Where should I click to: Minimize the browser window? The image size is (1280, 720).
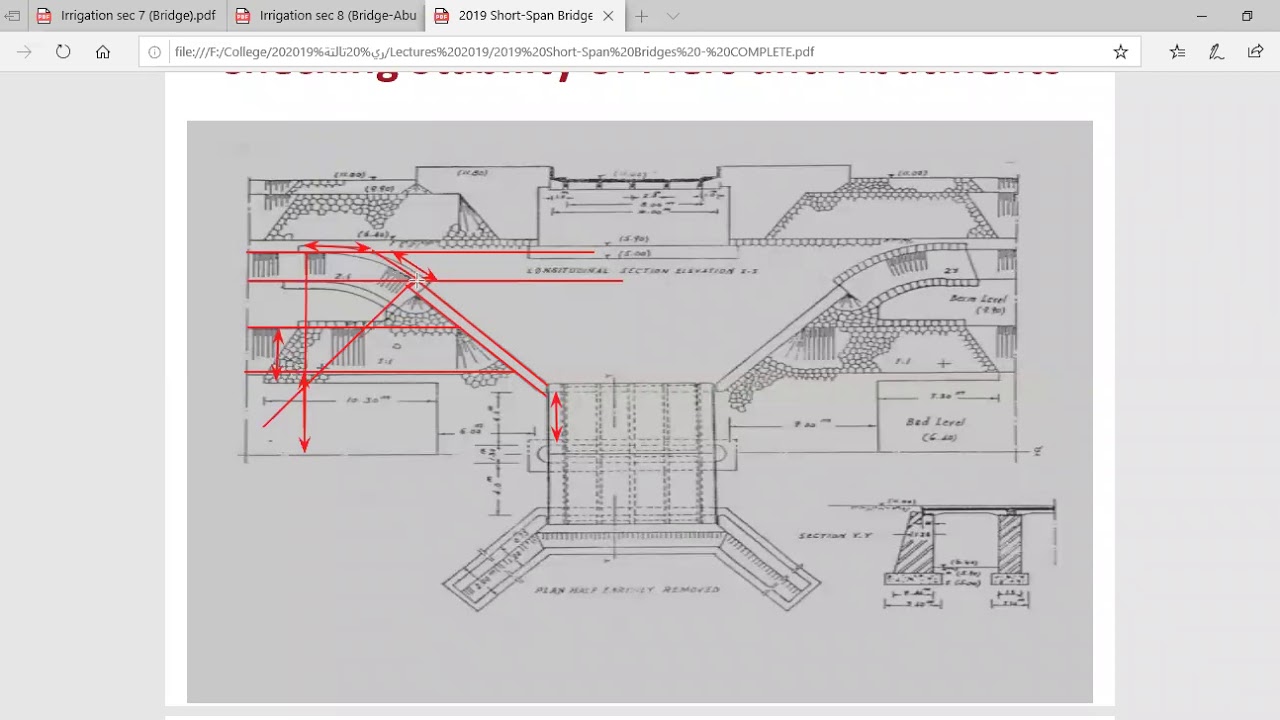(1202, 16)
